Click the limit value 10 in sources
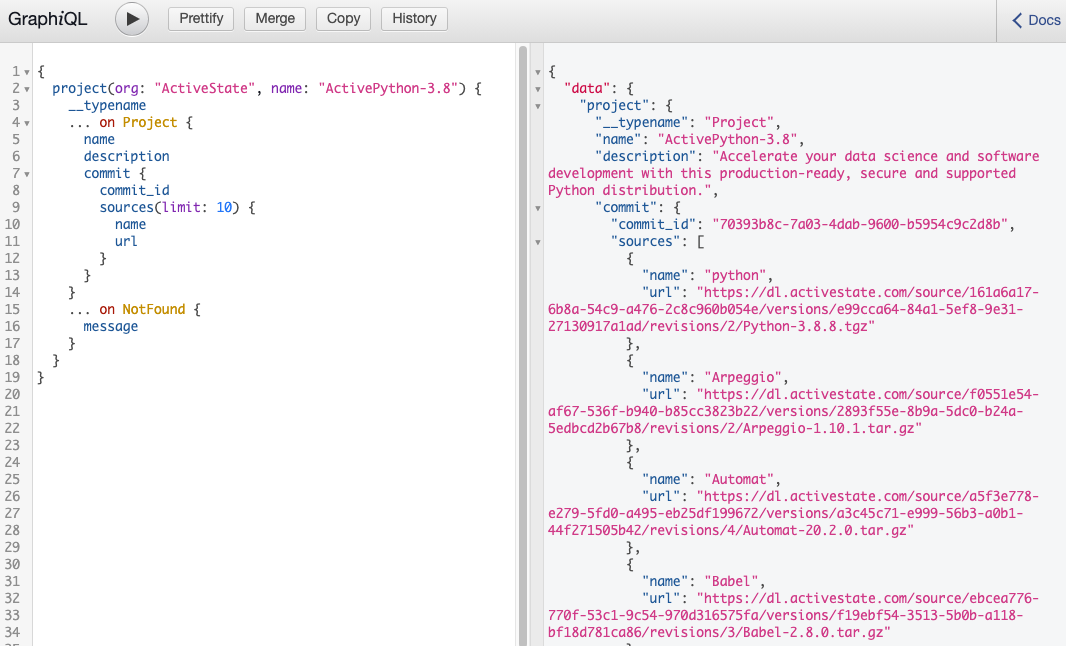This screenshot has width=1066, height=646. point(224,207)
